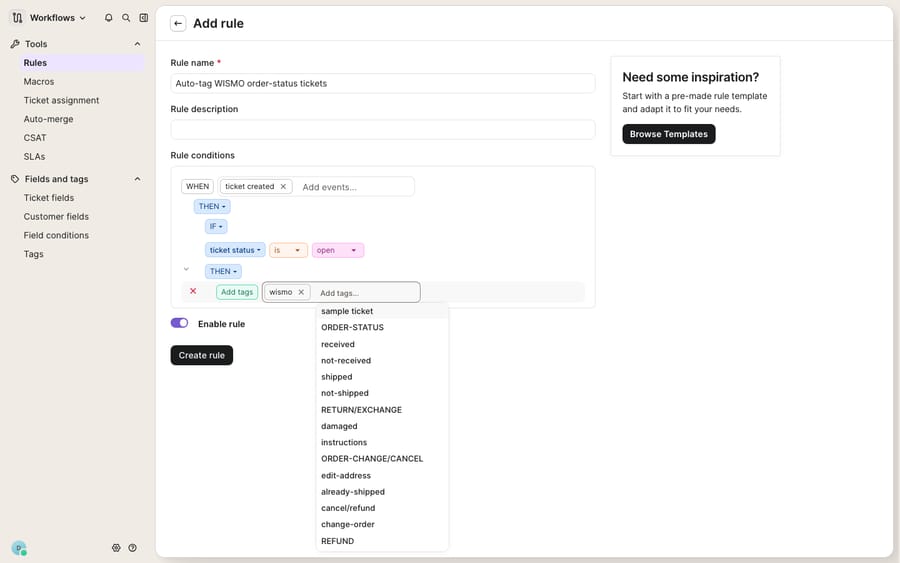Select the ORDER-CHANGE/CANCEL tag option

[x=382, y=459]
